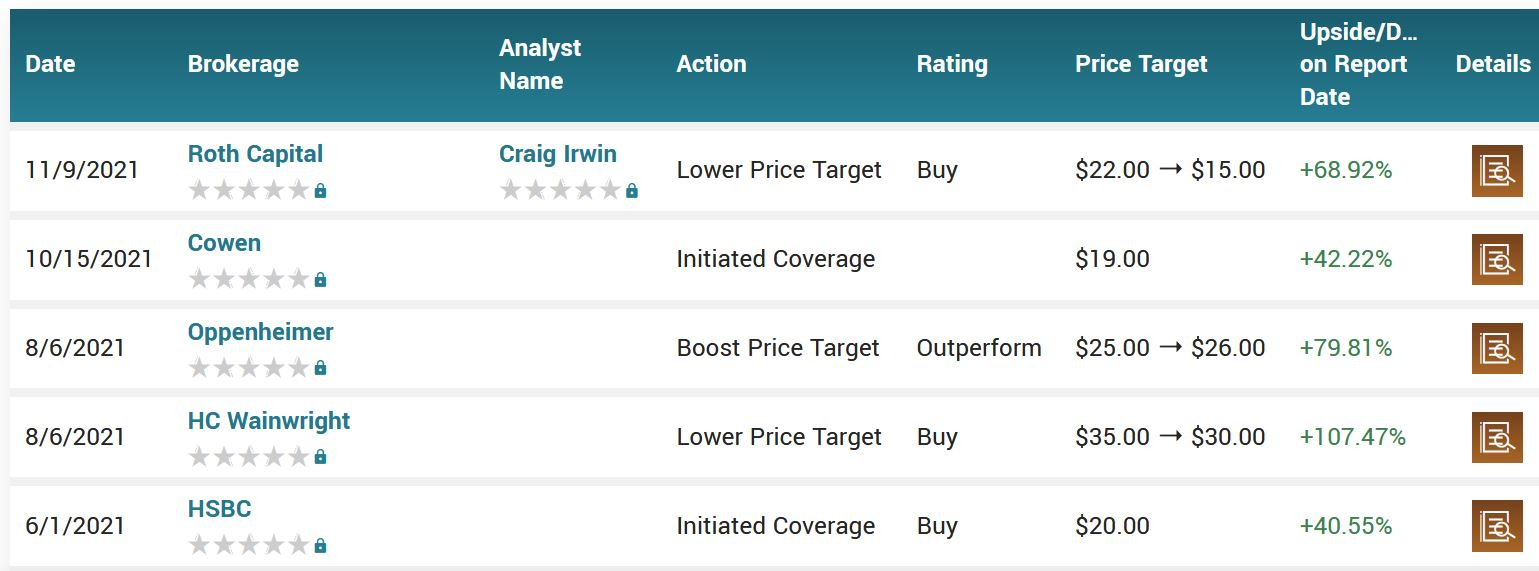
Task: Open details icon for Cowen row
Action: [1497, 259]
